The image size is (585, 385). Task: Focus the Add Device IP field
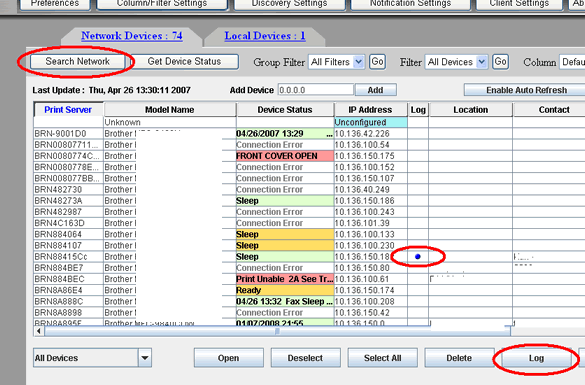pos(316,90)
